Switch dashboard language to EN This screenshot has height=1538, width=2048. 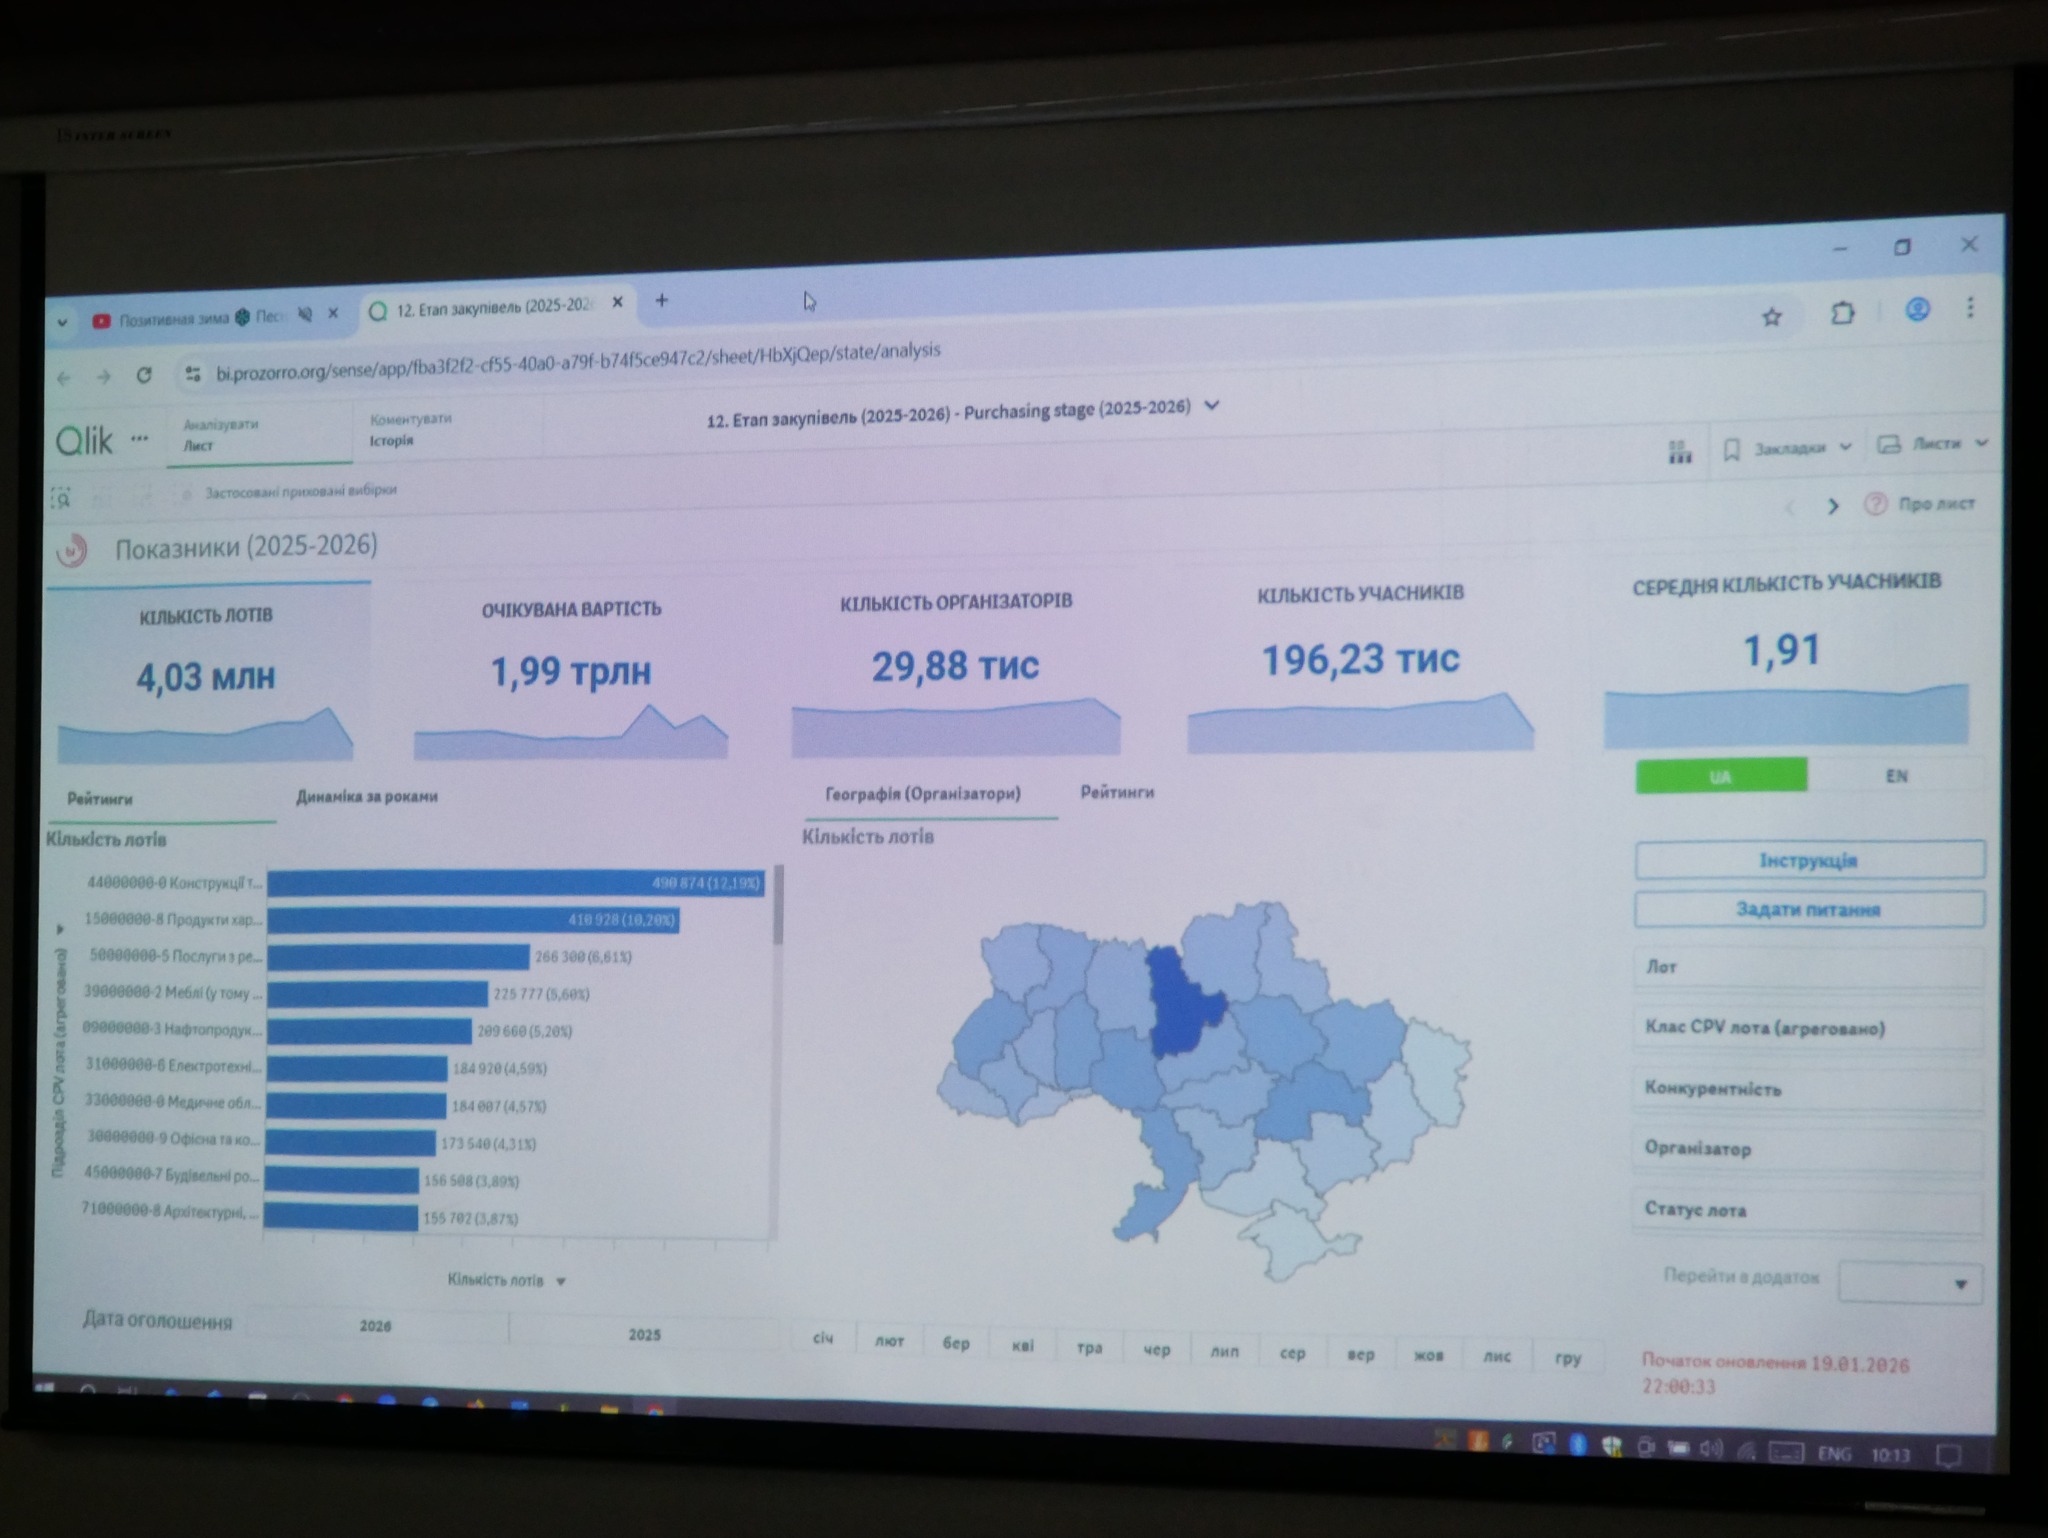click(1896, 776)
